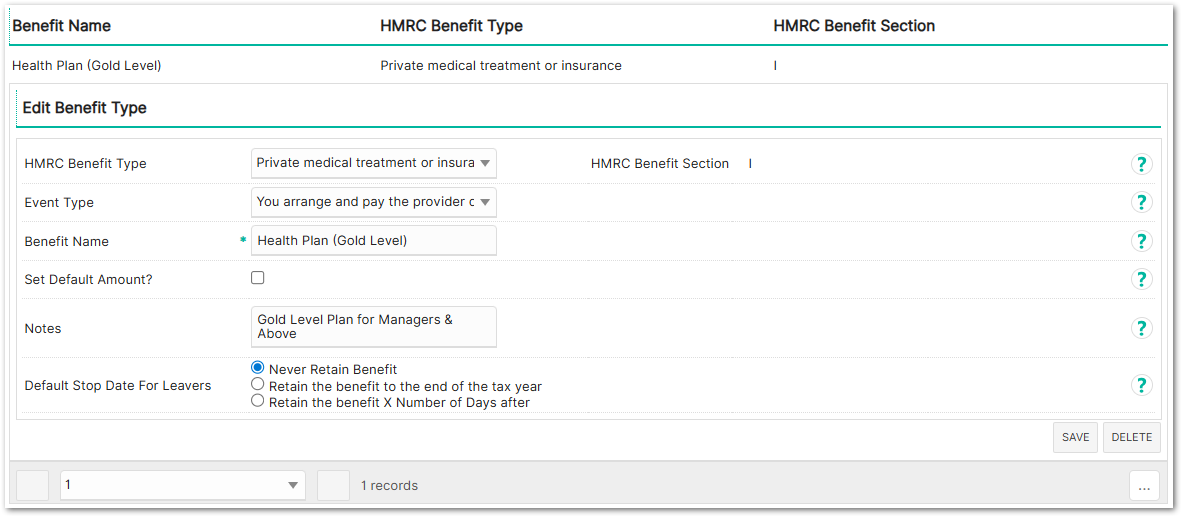Image resolution: width=1182 pixels, height=517 pixels.
Task: Click help icon beside Event Type
Action: tap(1141, 202)
